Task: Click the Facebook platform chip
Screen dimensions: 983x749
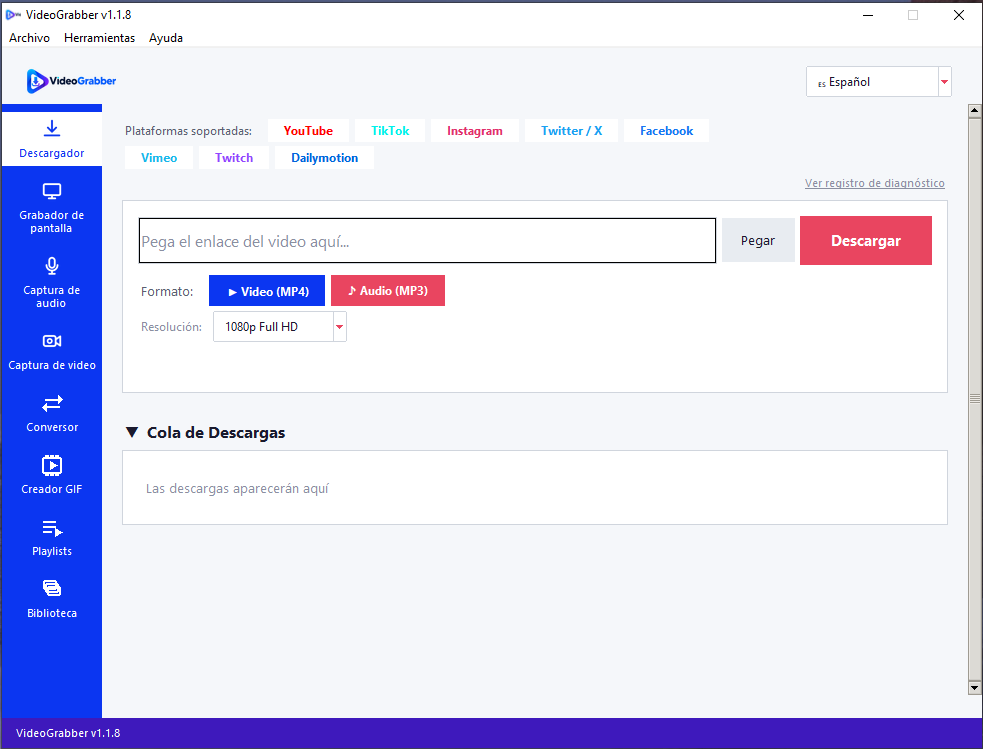Action: [666, 131]
